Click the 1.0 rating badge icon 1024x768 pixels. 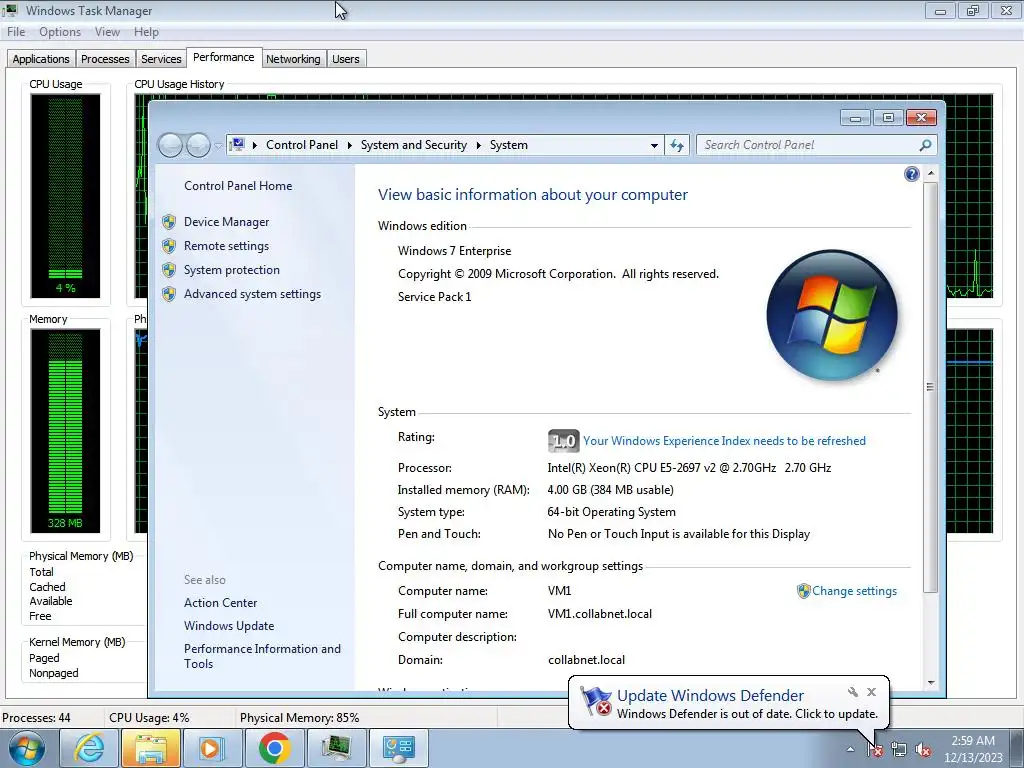(x=563, y=441)
